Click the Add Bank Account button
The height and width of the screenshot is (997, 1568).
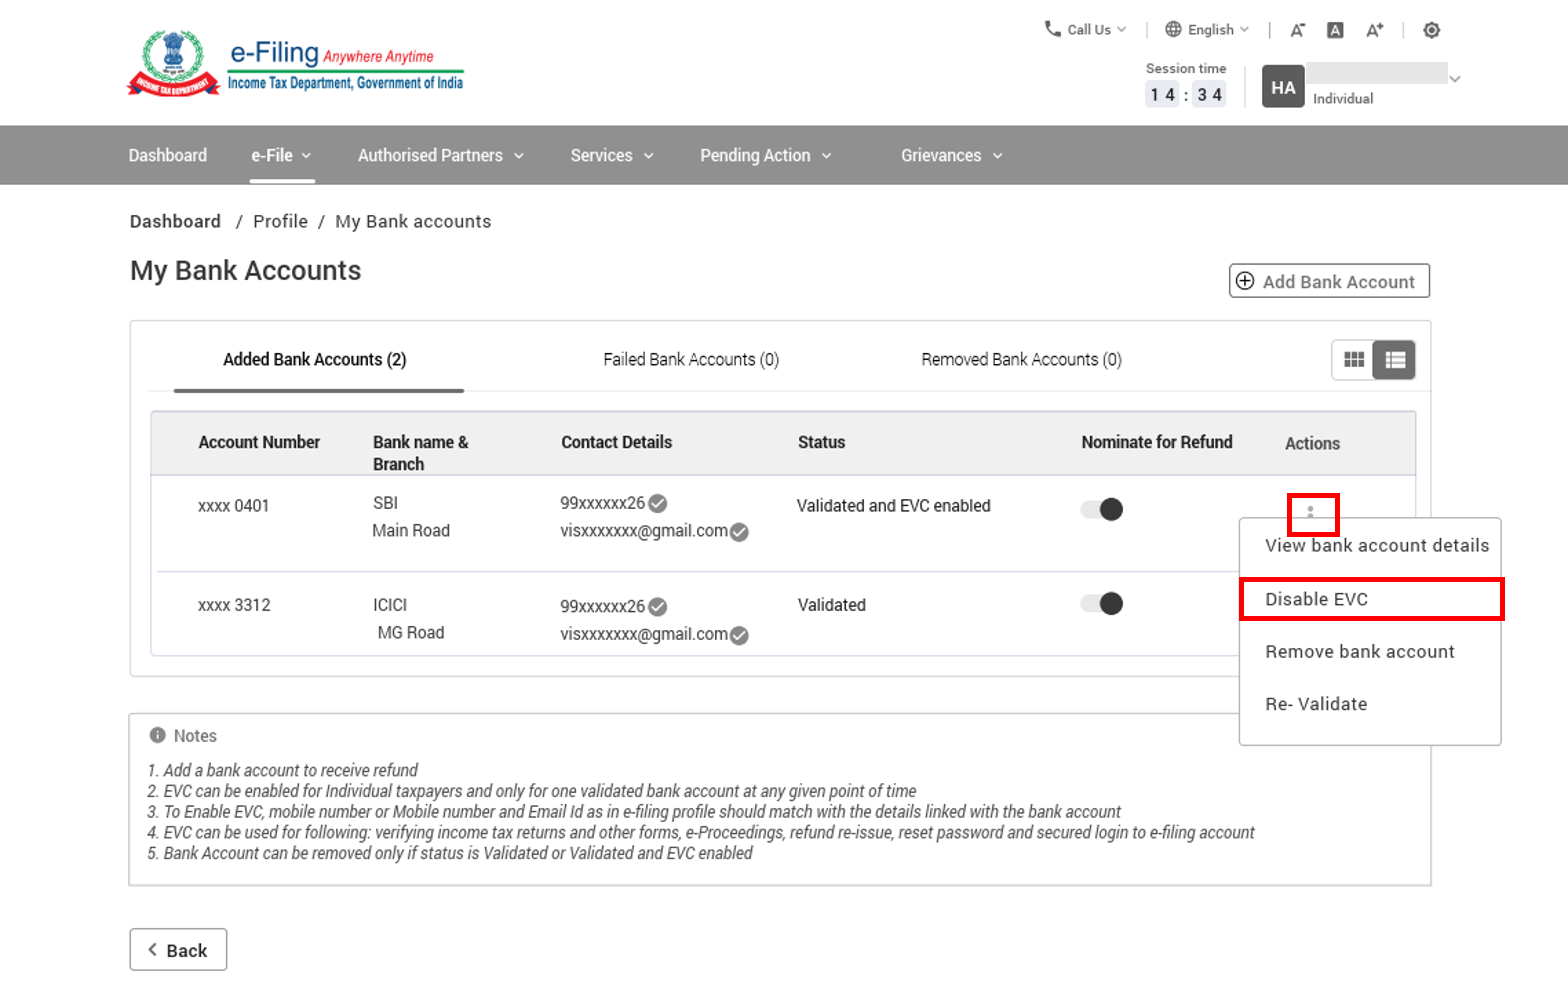(1328, 281)
